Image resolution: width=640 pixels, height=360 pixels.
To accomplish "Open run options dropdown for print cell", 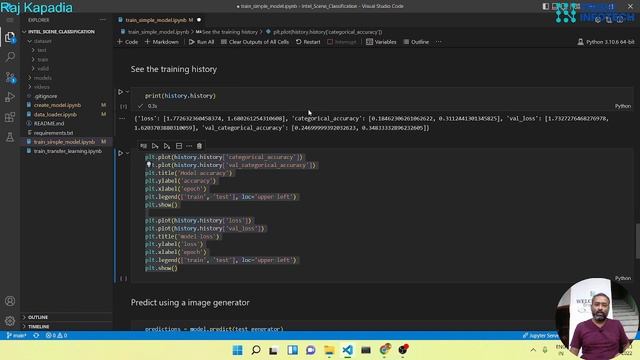I will [x=127, y=92].
